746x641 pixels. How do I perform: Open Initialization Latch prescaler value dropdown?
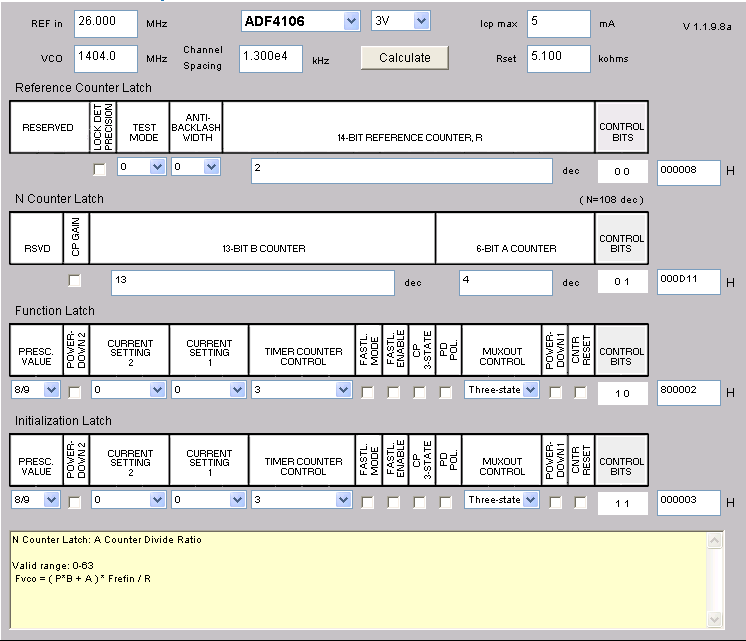coord(35,500)
